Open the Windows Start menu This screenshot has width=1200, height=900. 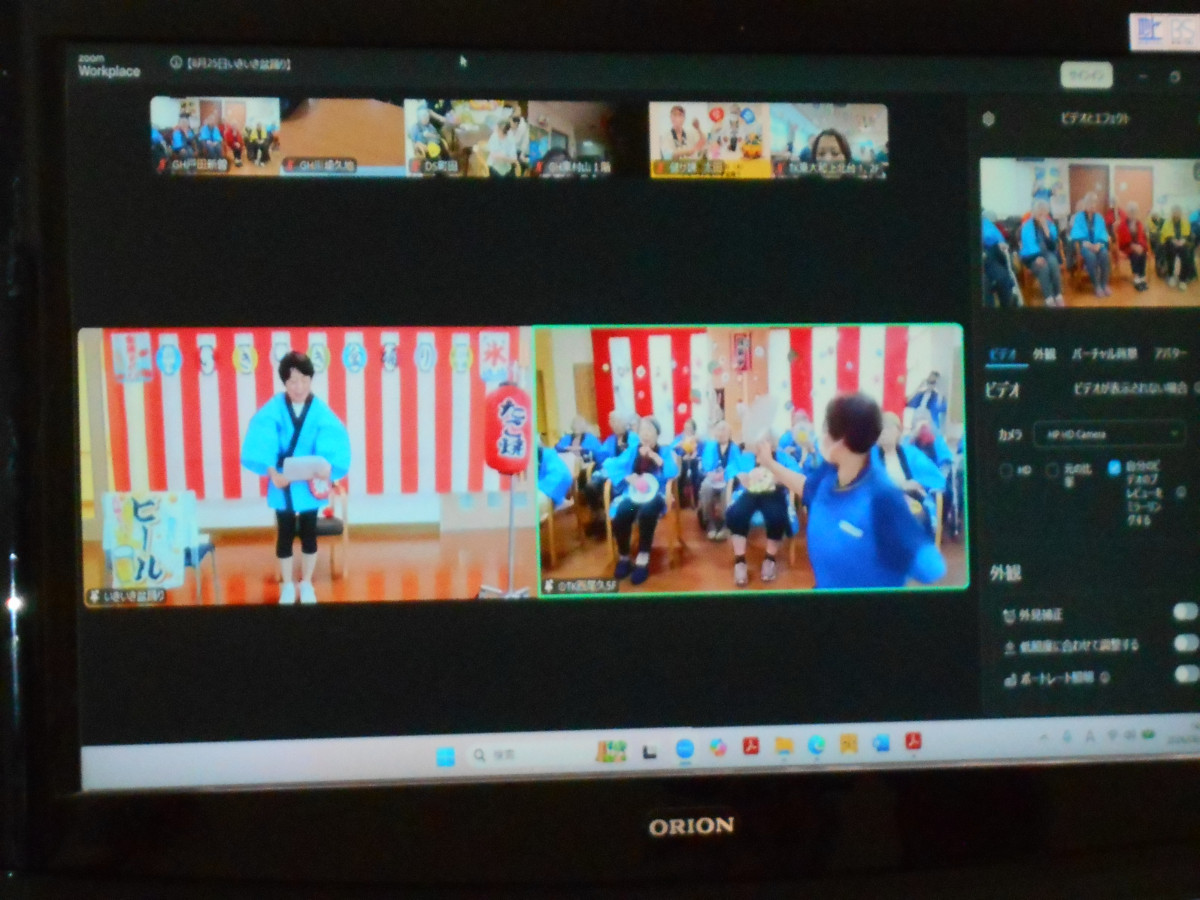click(445, 756)
